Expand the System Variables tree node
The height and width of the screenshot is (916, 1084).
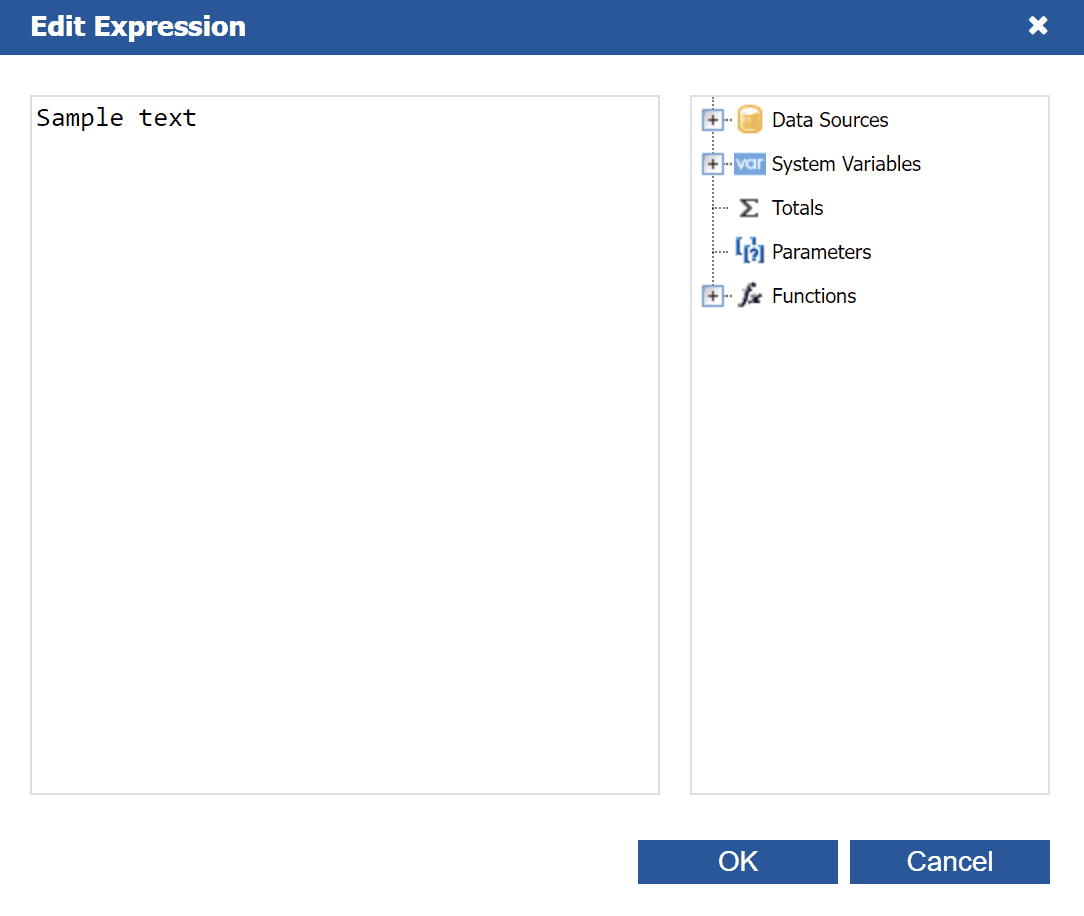(712, 164)
